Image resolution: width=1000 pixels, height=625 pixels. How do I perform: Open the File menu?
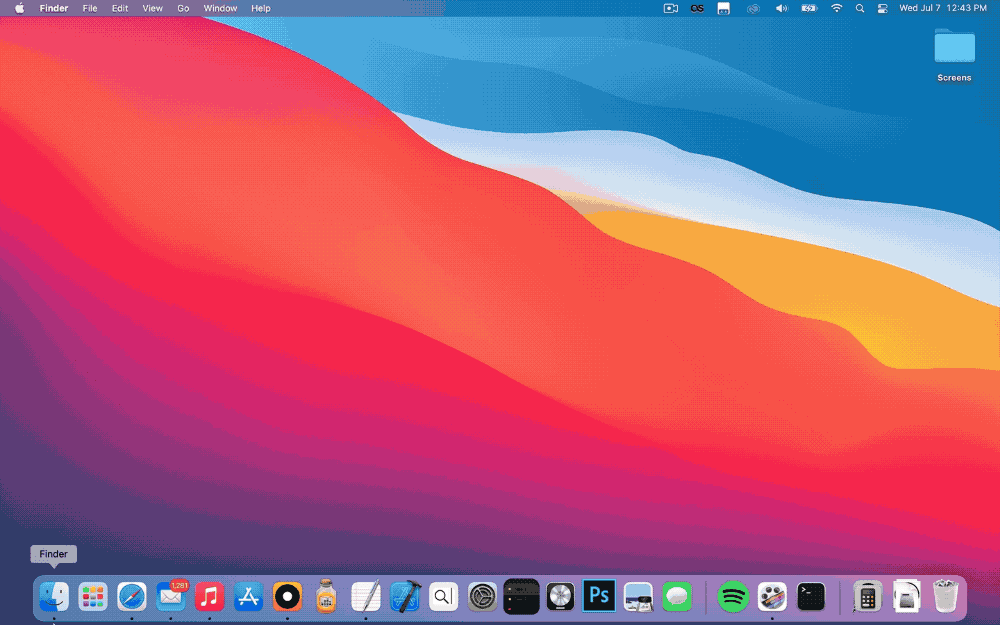[x=90, y=8]
